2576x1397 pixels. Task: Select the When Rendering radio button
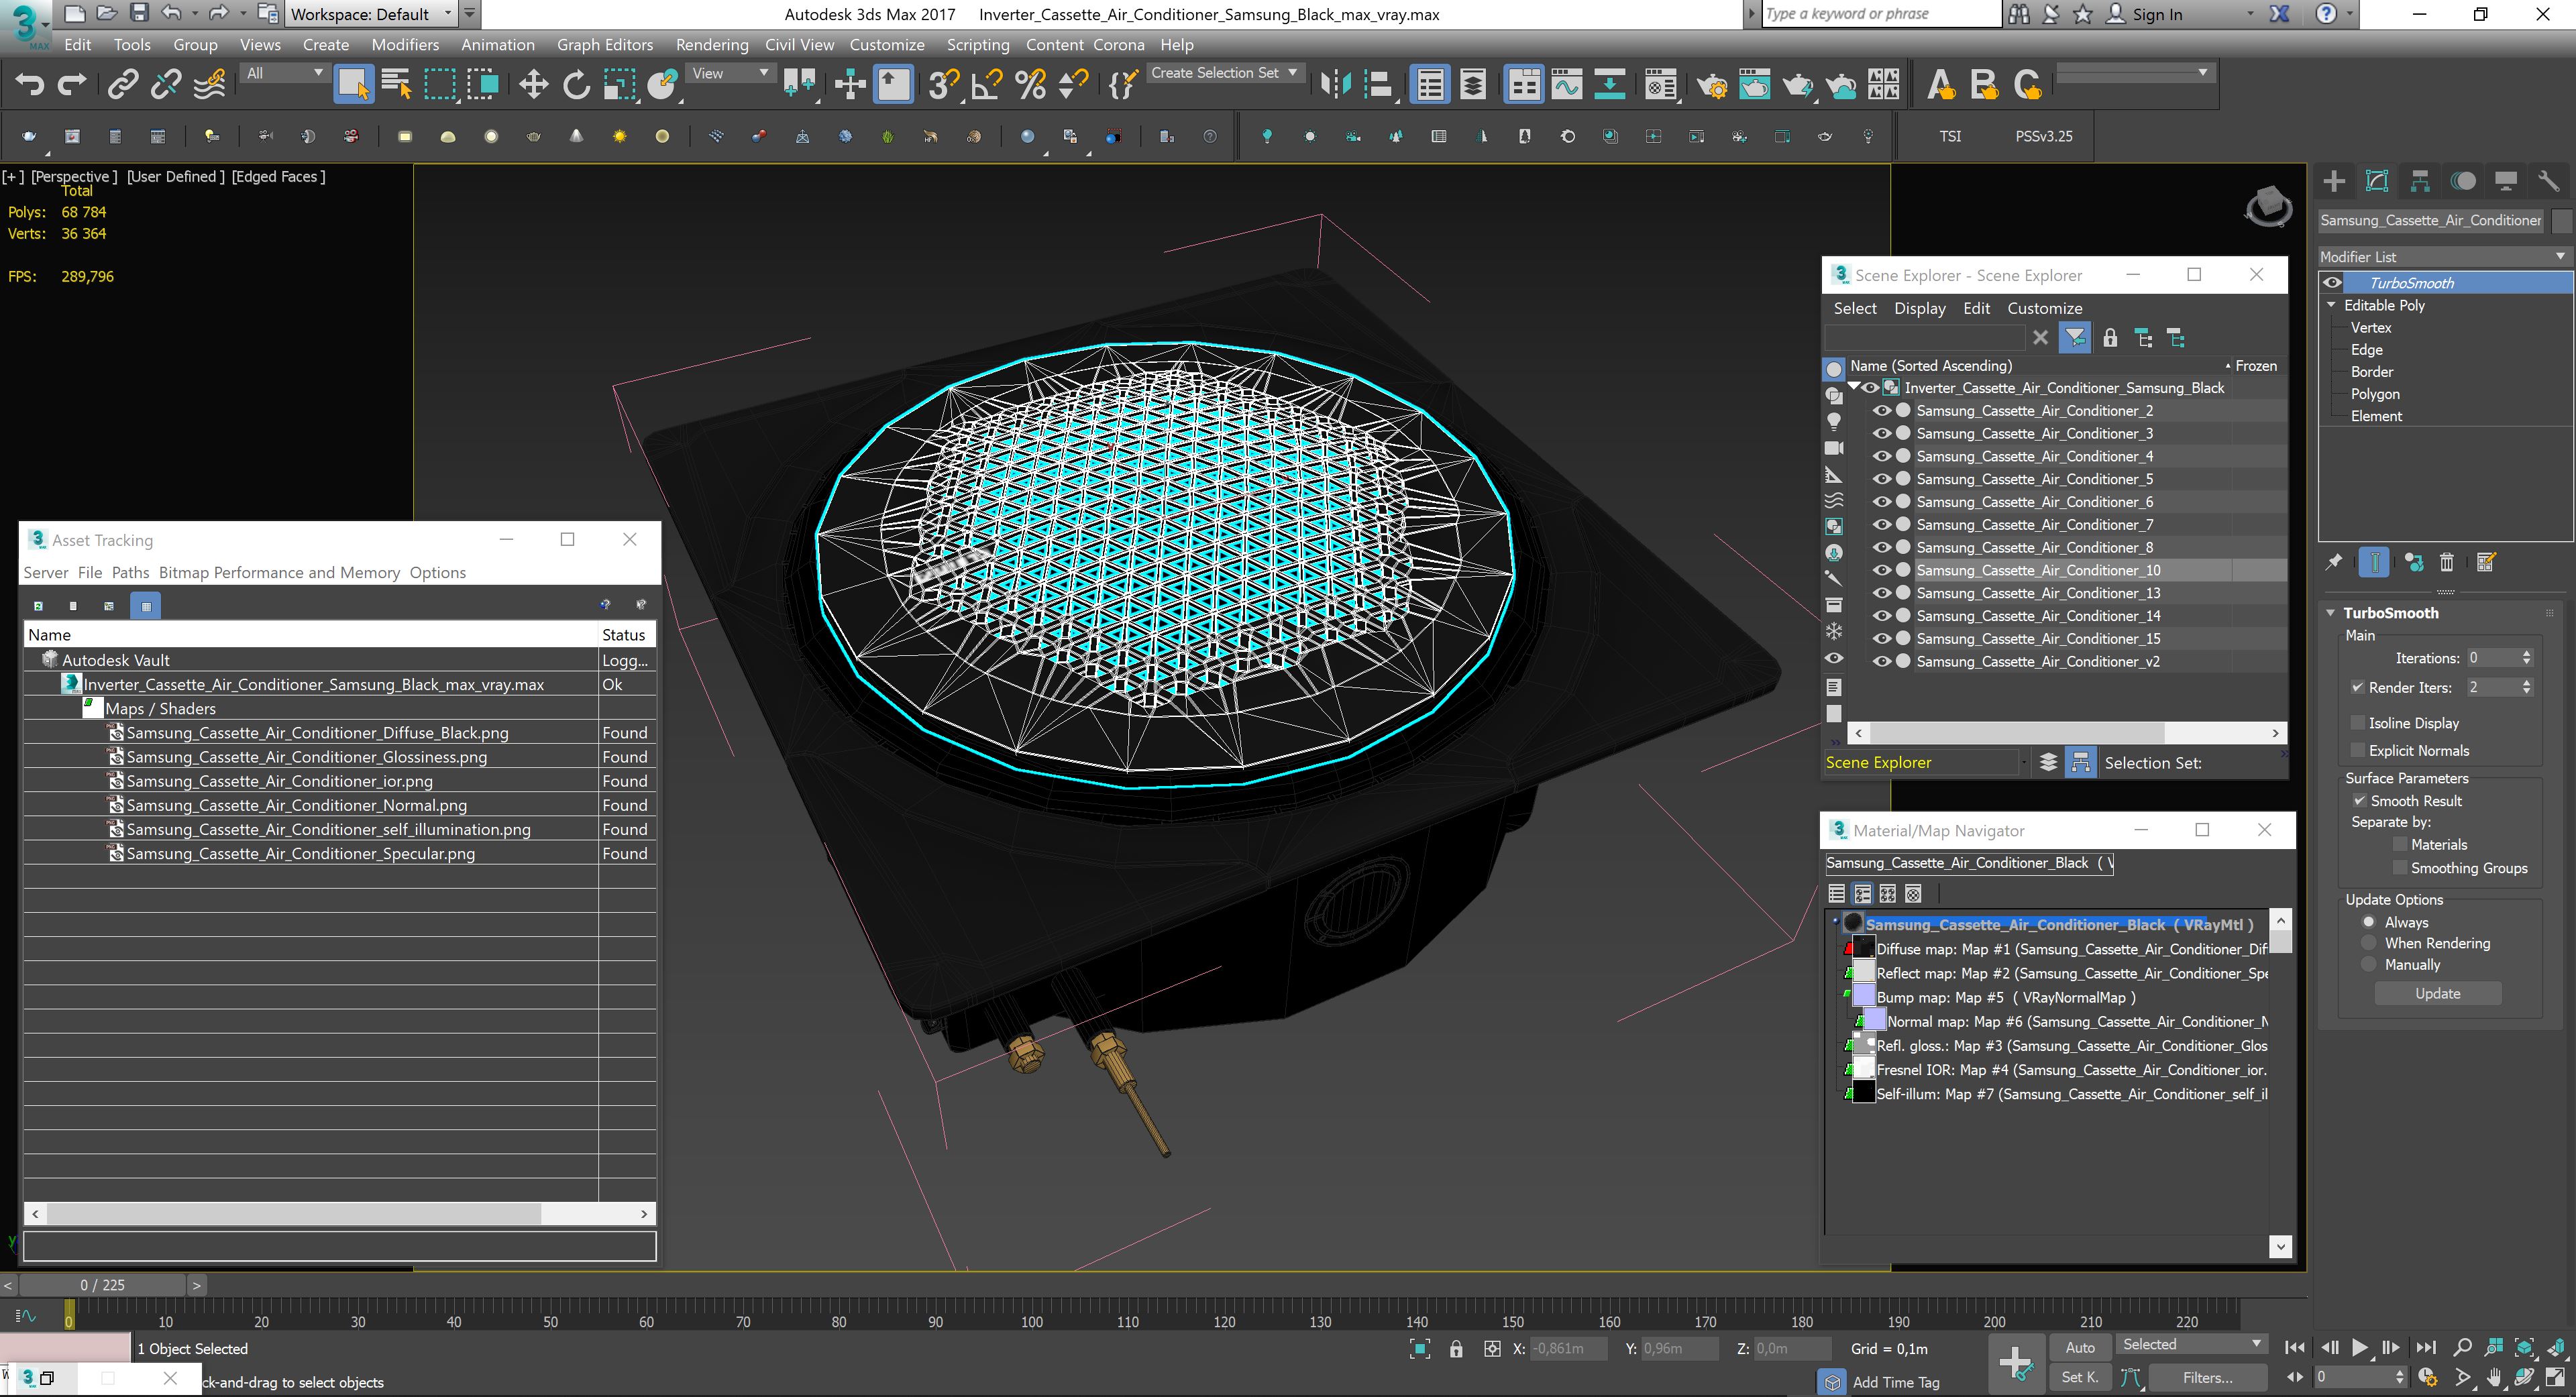point(2368,943)
